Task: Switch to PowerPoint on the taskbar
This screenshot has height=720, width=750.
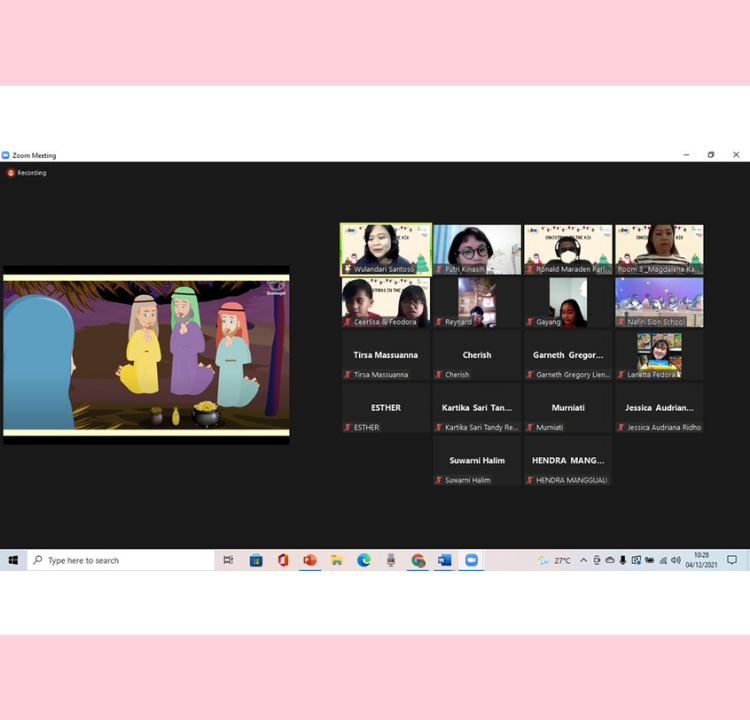Action: [x=309, y=560]
